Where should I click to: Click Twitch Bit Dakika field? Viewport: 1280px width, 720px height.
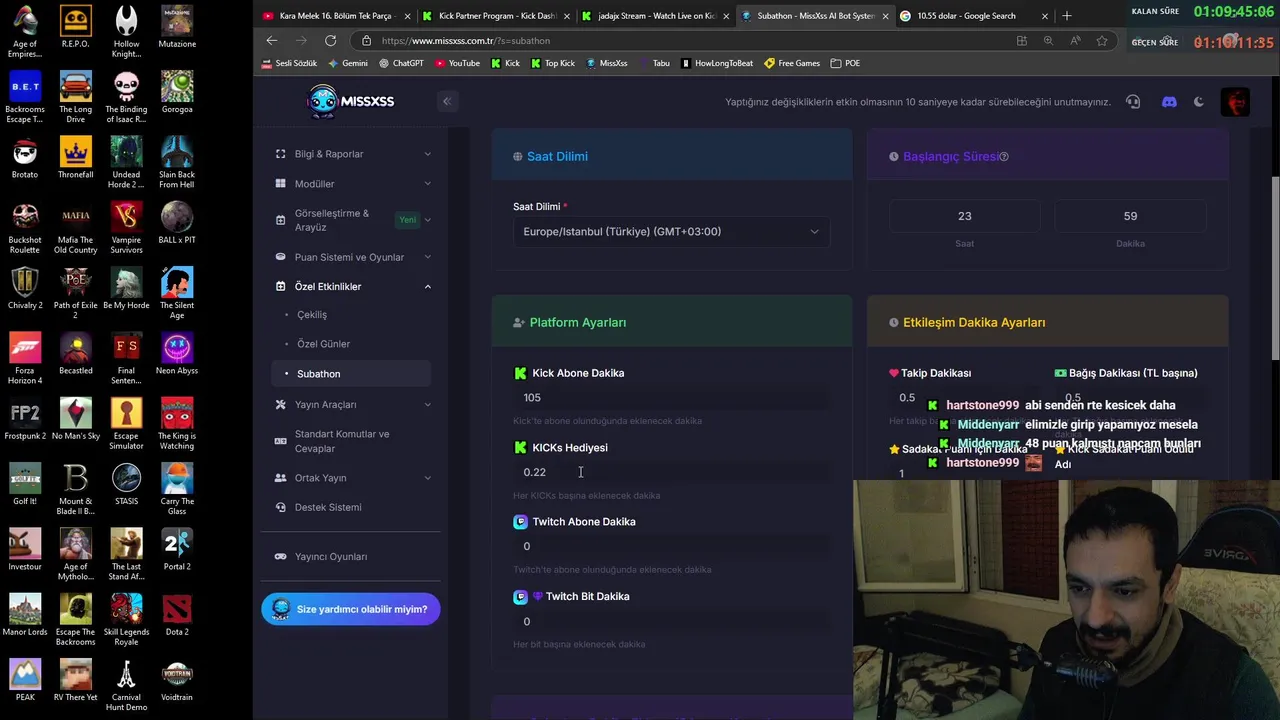671,621
